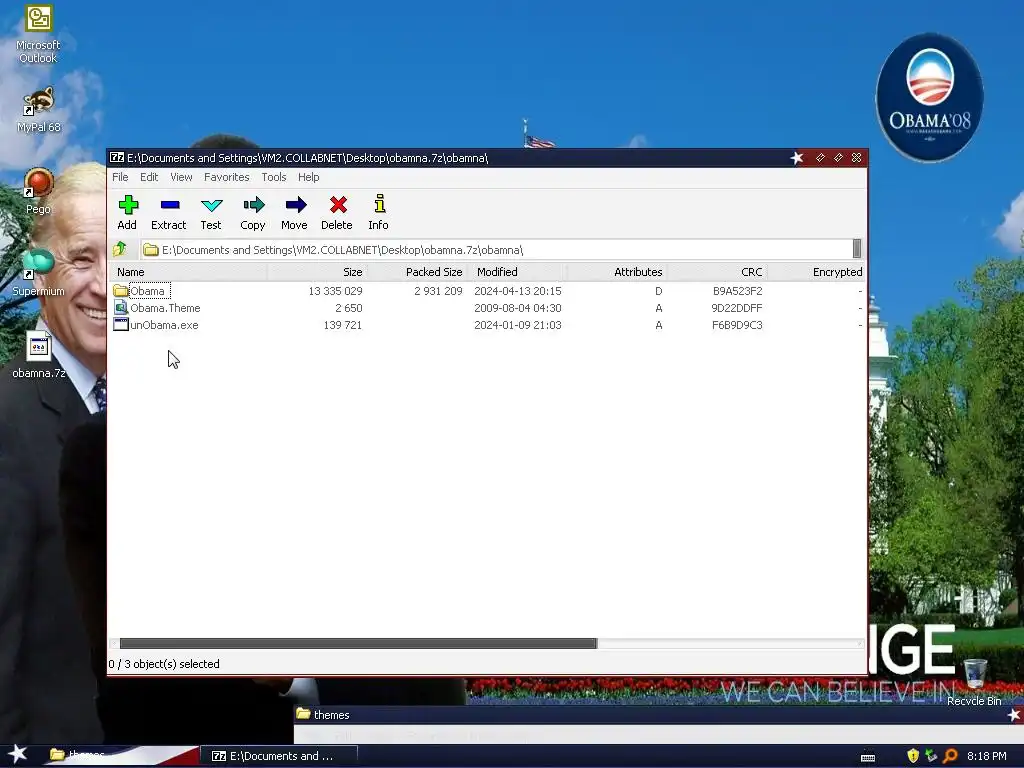Click the keyboard tray icon
This screenshot has height=768, width=1024.
point(868,757)
